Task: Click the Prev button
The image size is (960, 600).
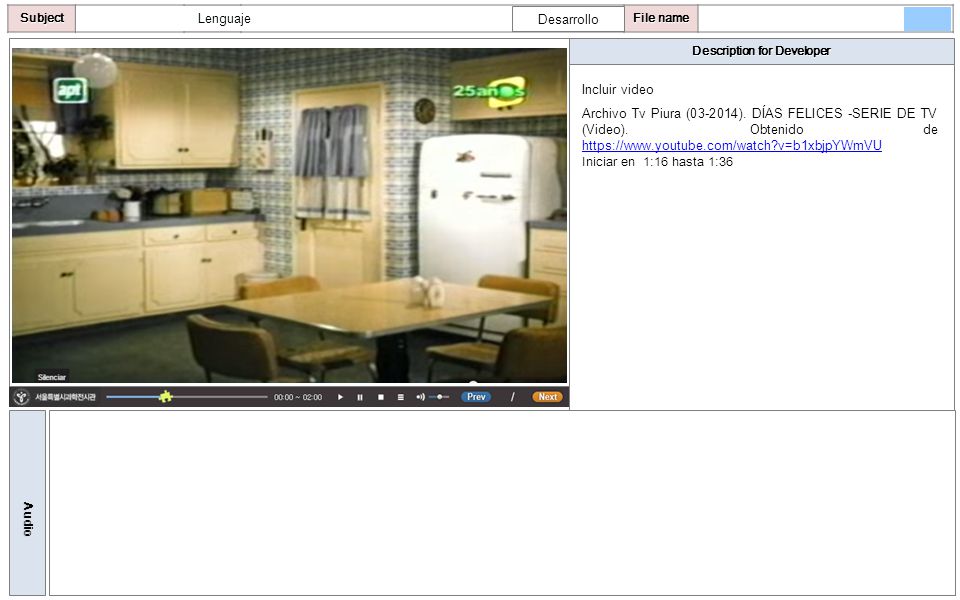Action: click(x=476, y=397)
